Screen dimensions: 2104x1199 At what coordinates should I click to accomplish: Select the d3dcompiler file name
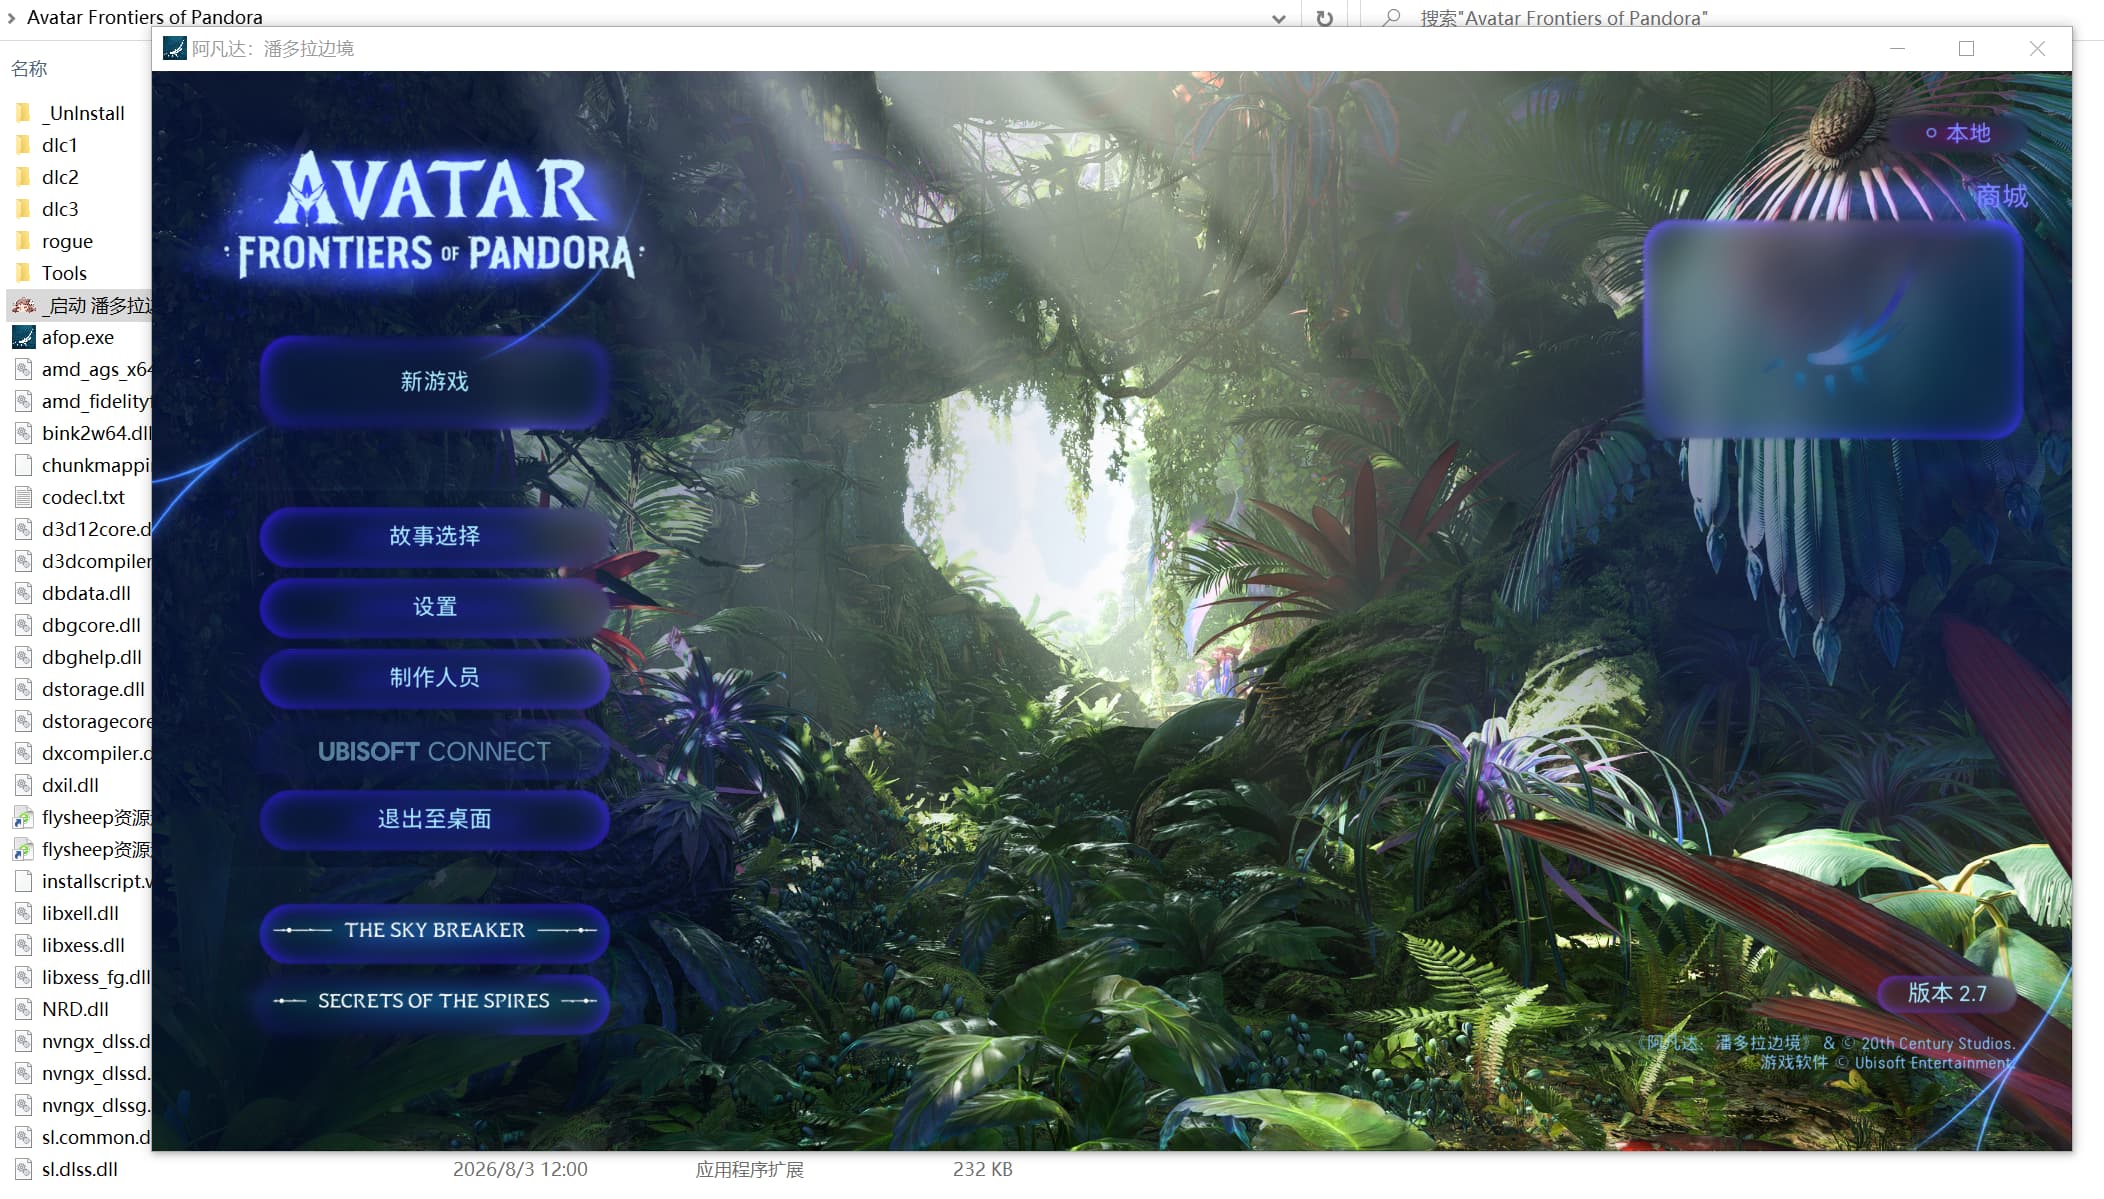pos(97,561)
